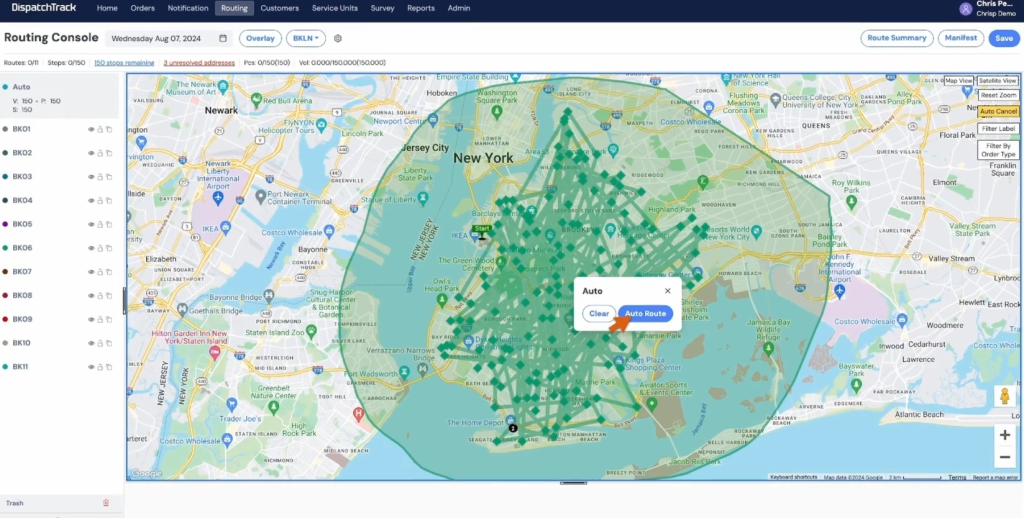The height and width of the screenshot is (518, 1024).
Task: Close the Auto popup with X
Action: [667, 291]
